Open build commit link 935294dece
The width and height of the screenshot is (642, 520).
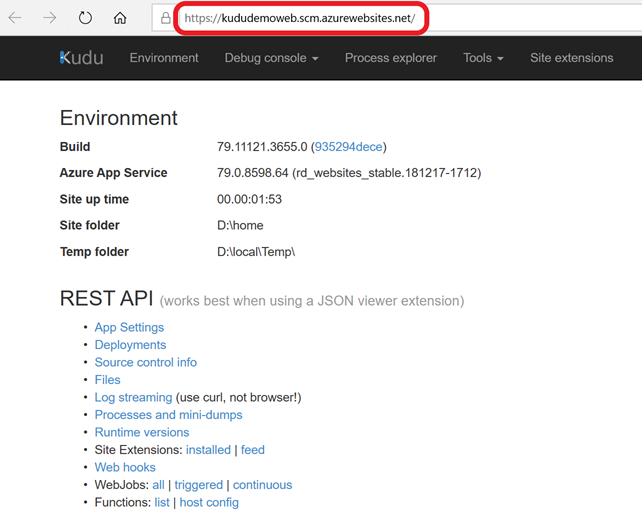348,147
